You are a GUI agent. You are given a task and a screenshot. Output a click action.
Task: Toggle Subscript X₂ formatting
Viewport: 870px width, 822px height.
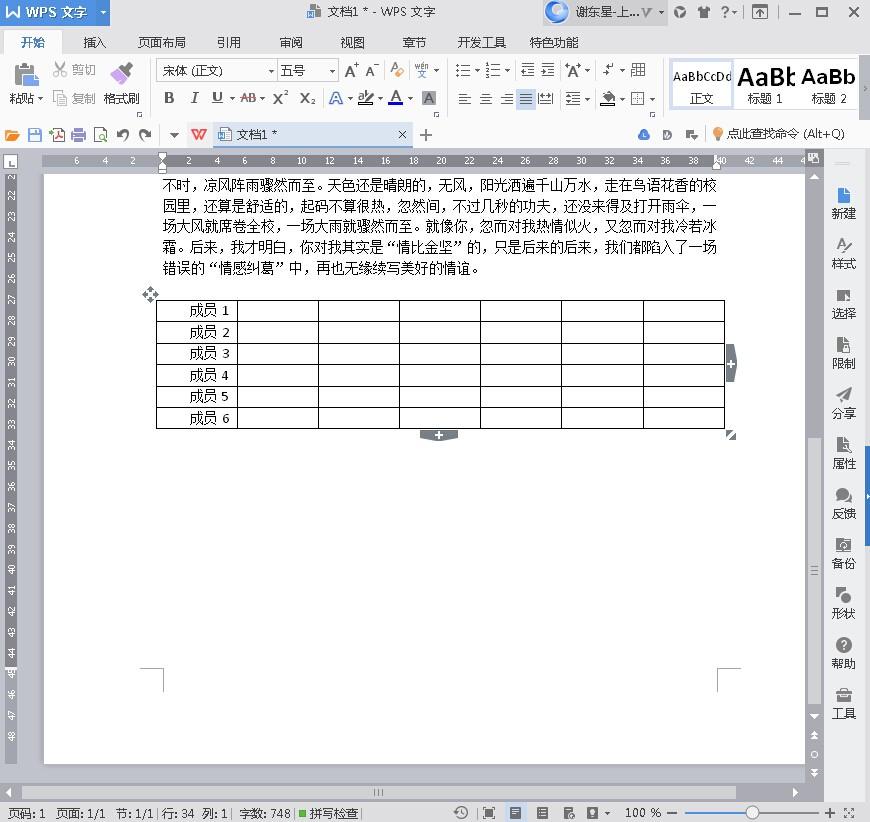[x=307, y=99]
